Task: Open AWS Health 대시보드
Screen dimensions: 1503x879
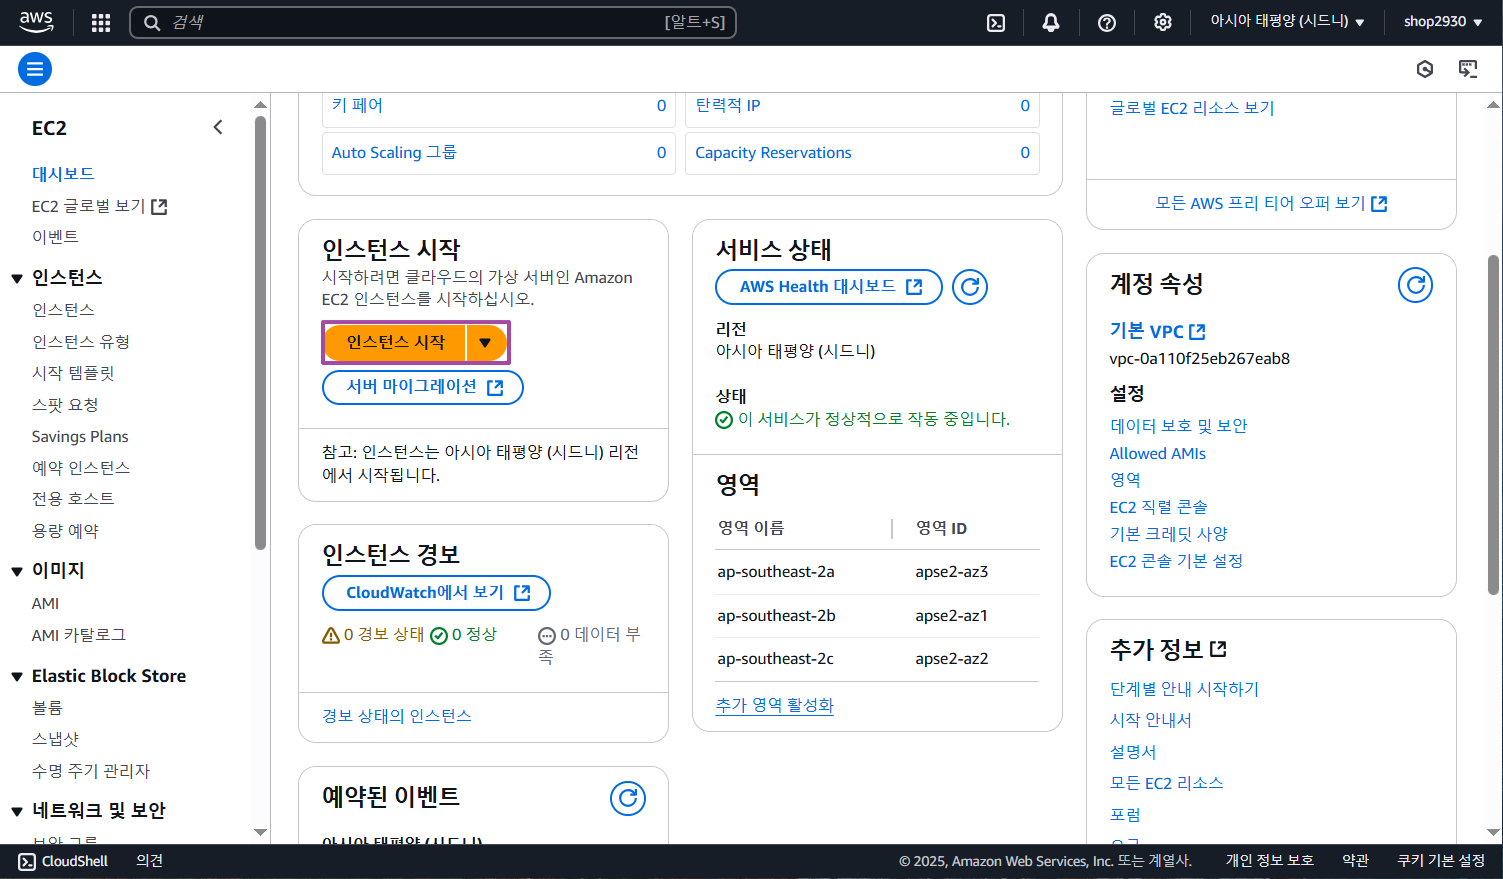Action: pyautogui.click(x=829, y=287)
